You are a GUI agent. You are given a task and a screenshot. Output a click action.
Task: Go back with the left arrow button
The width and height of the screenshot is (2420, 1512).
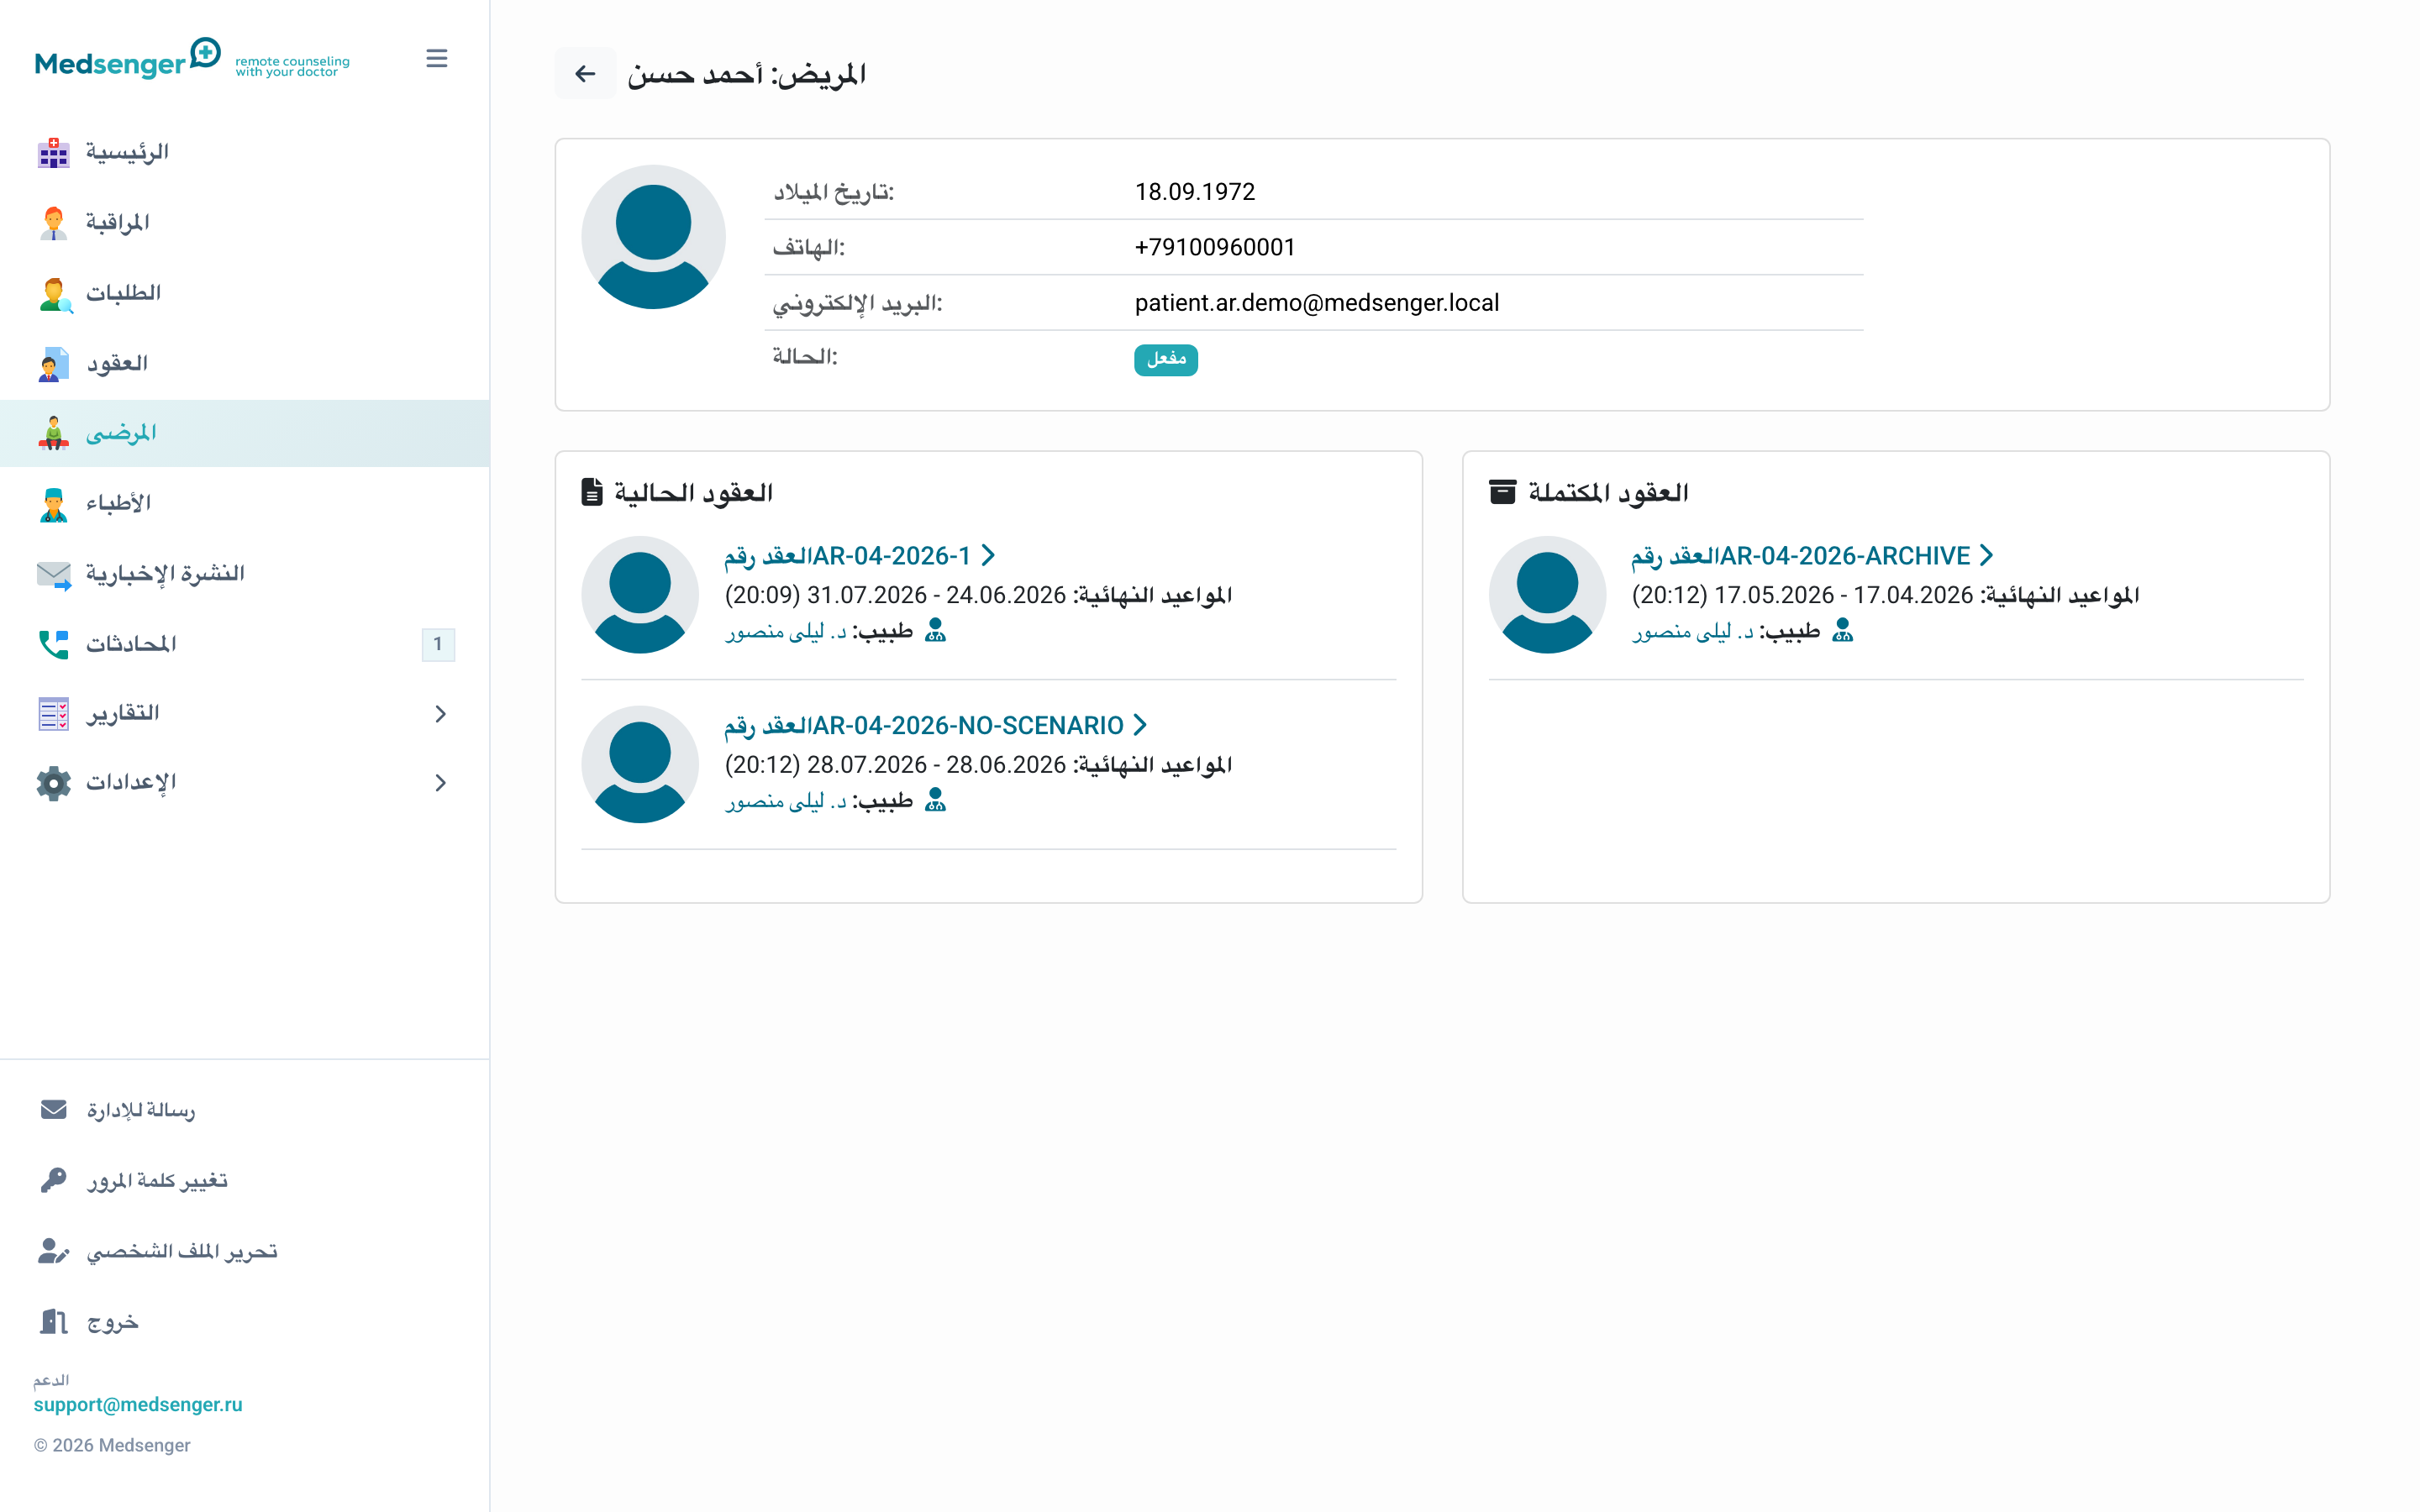point(585,73)
